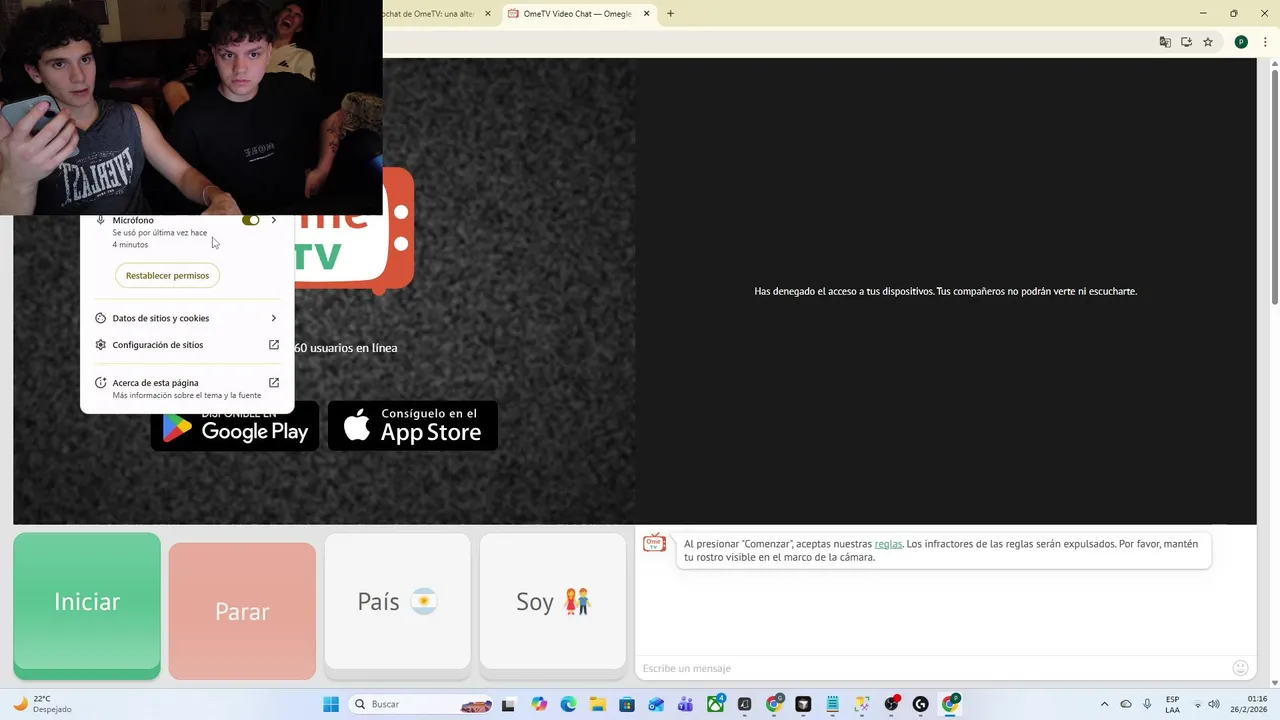The height and width of the screenshot is (720, 1280).
Task: Open a new browser tab
Action: (x=671, y=14)
